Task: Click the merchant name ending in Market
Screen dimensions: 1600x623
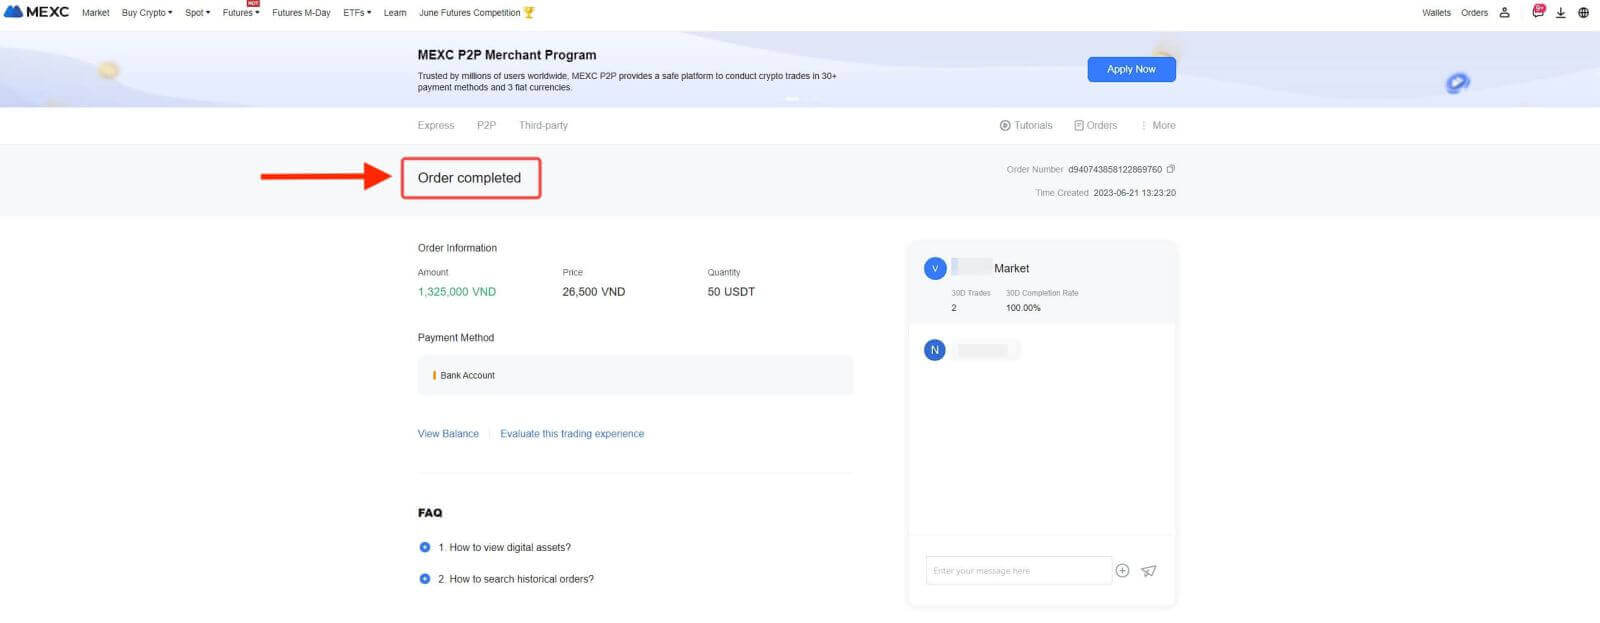Action: pyautogui.click(x=990, y=268)
